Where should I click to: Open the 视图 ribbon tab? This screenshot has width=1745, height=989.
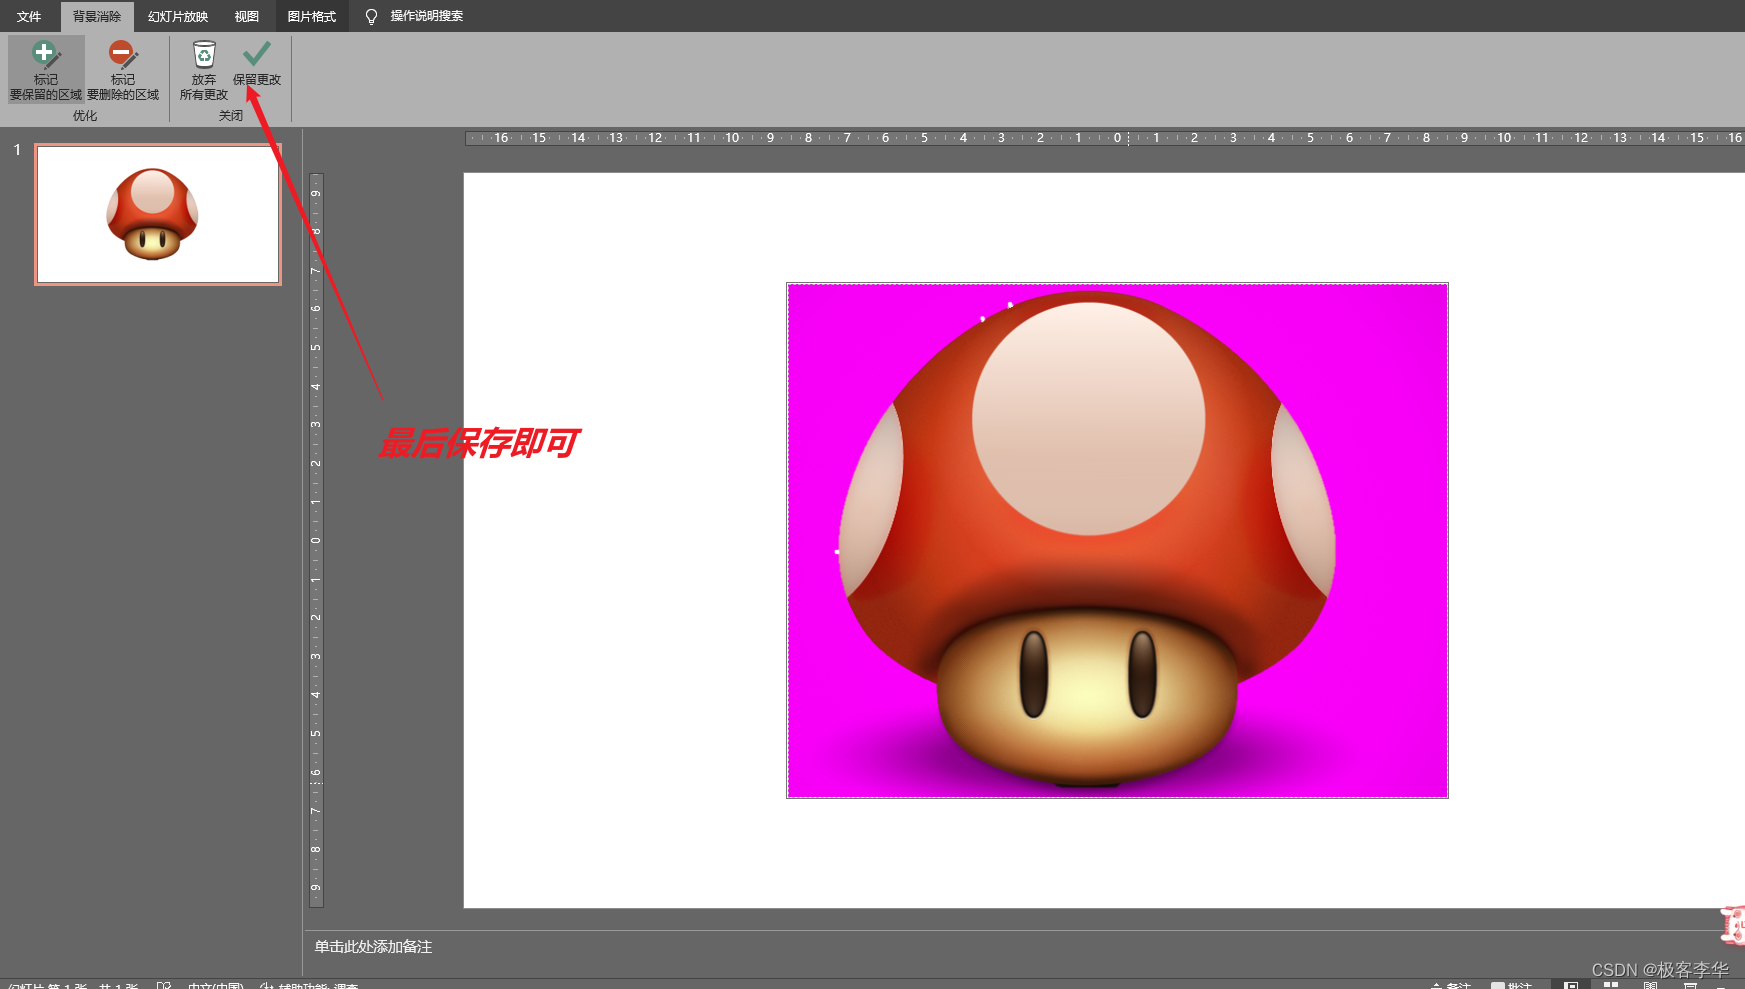pyautogui.click(x=246, y=16)
